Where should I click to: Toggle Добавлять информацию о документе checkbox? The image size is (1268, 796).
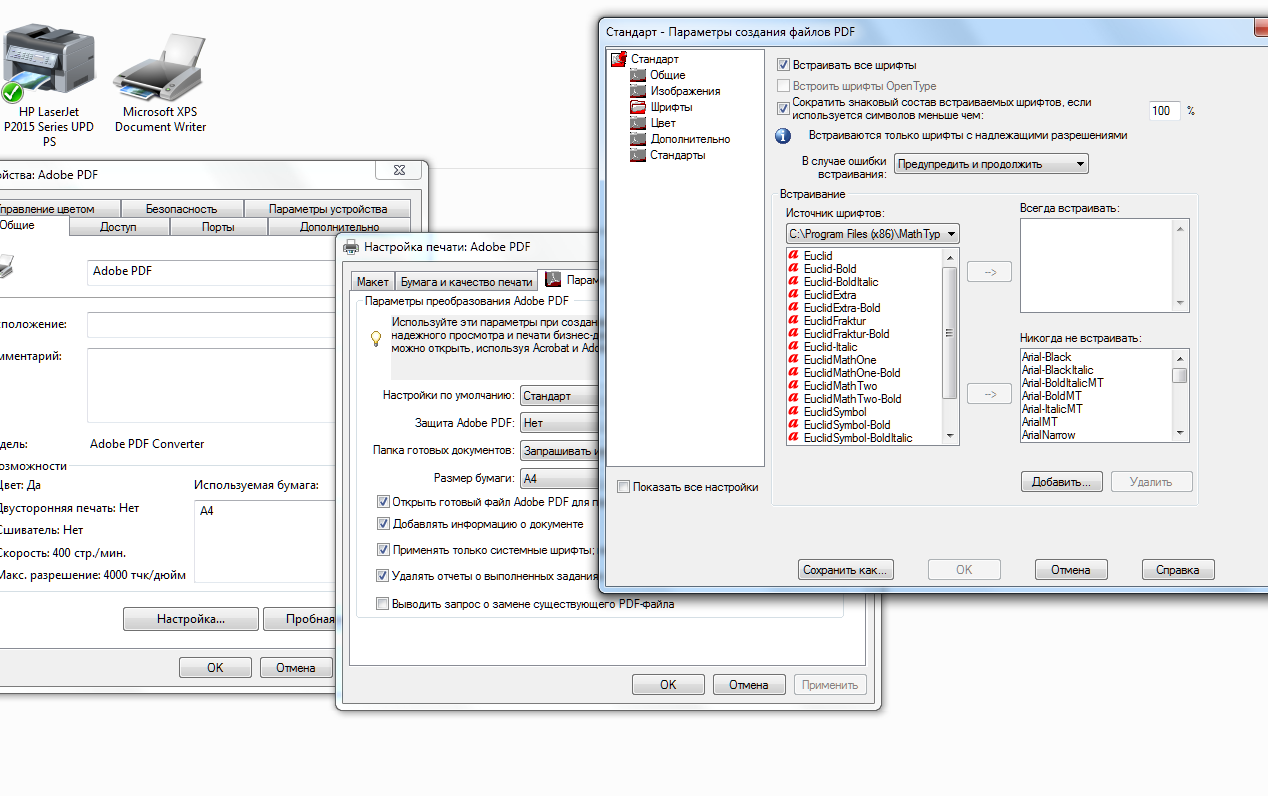tap(383, 523)
